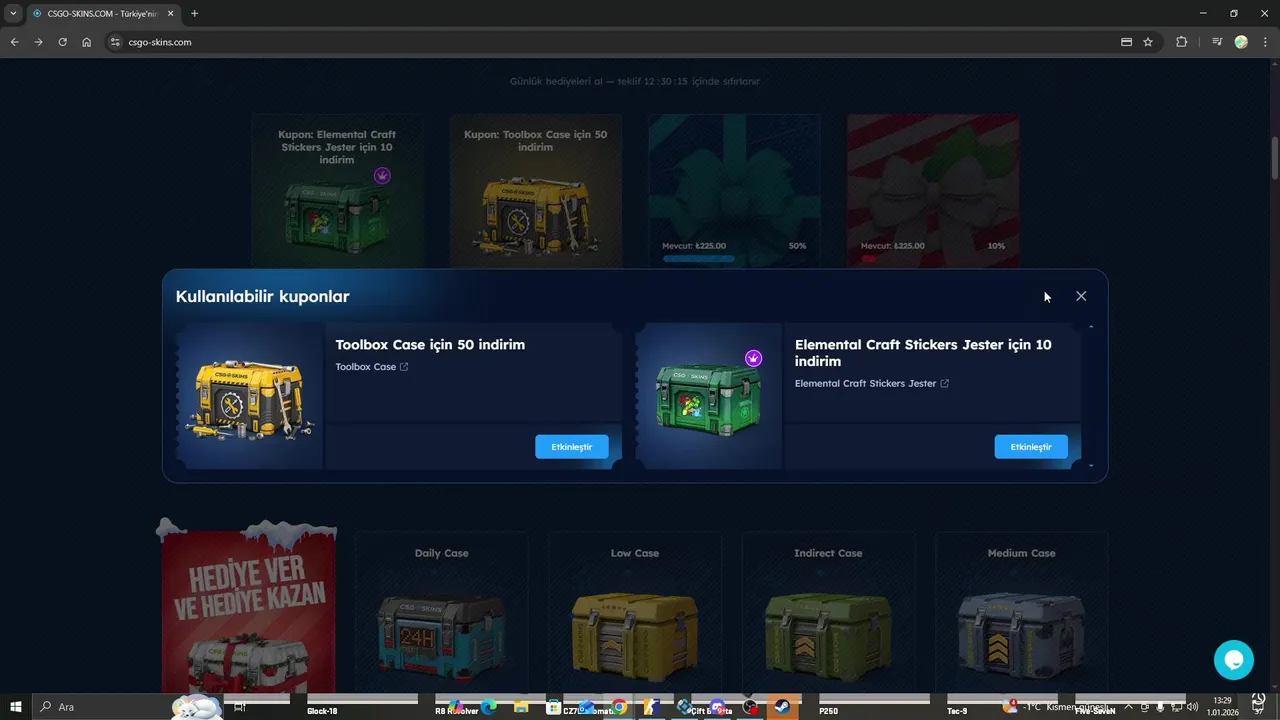The image size is (1280, 720).
Task: Activate the Elemental Craft Stickers Jester coupon
Action: coord(1031,447)
